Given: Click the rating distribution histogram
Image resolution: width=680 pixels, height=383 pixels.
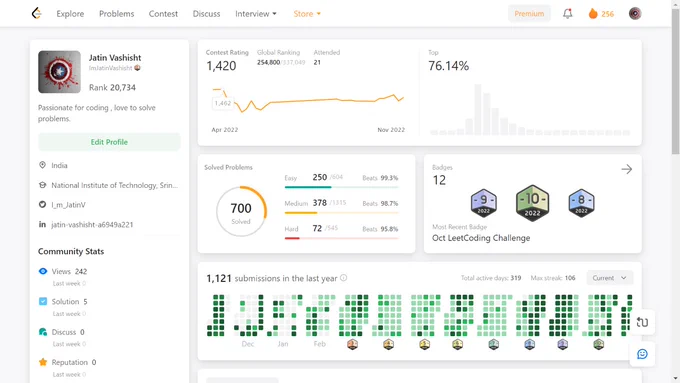Looking at the screenshot, I should (530, 109).
